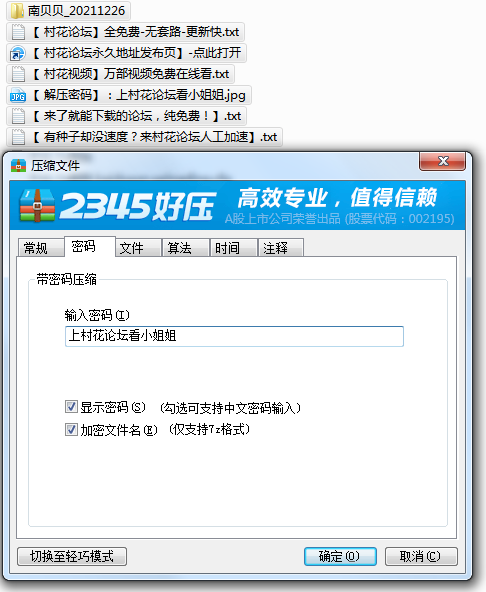Screen dimensions: 486x592
Task: Click the text file icon for 全免费-无套路-更新快.txt
Action: (18, 32)
